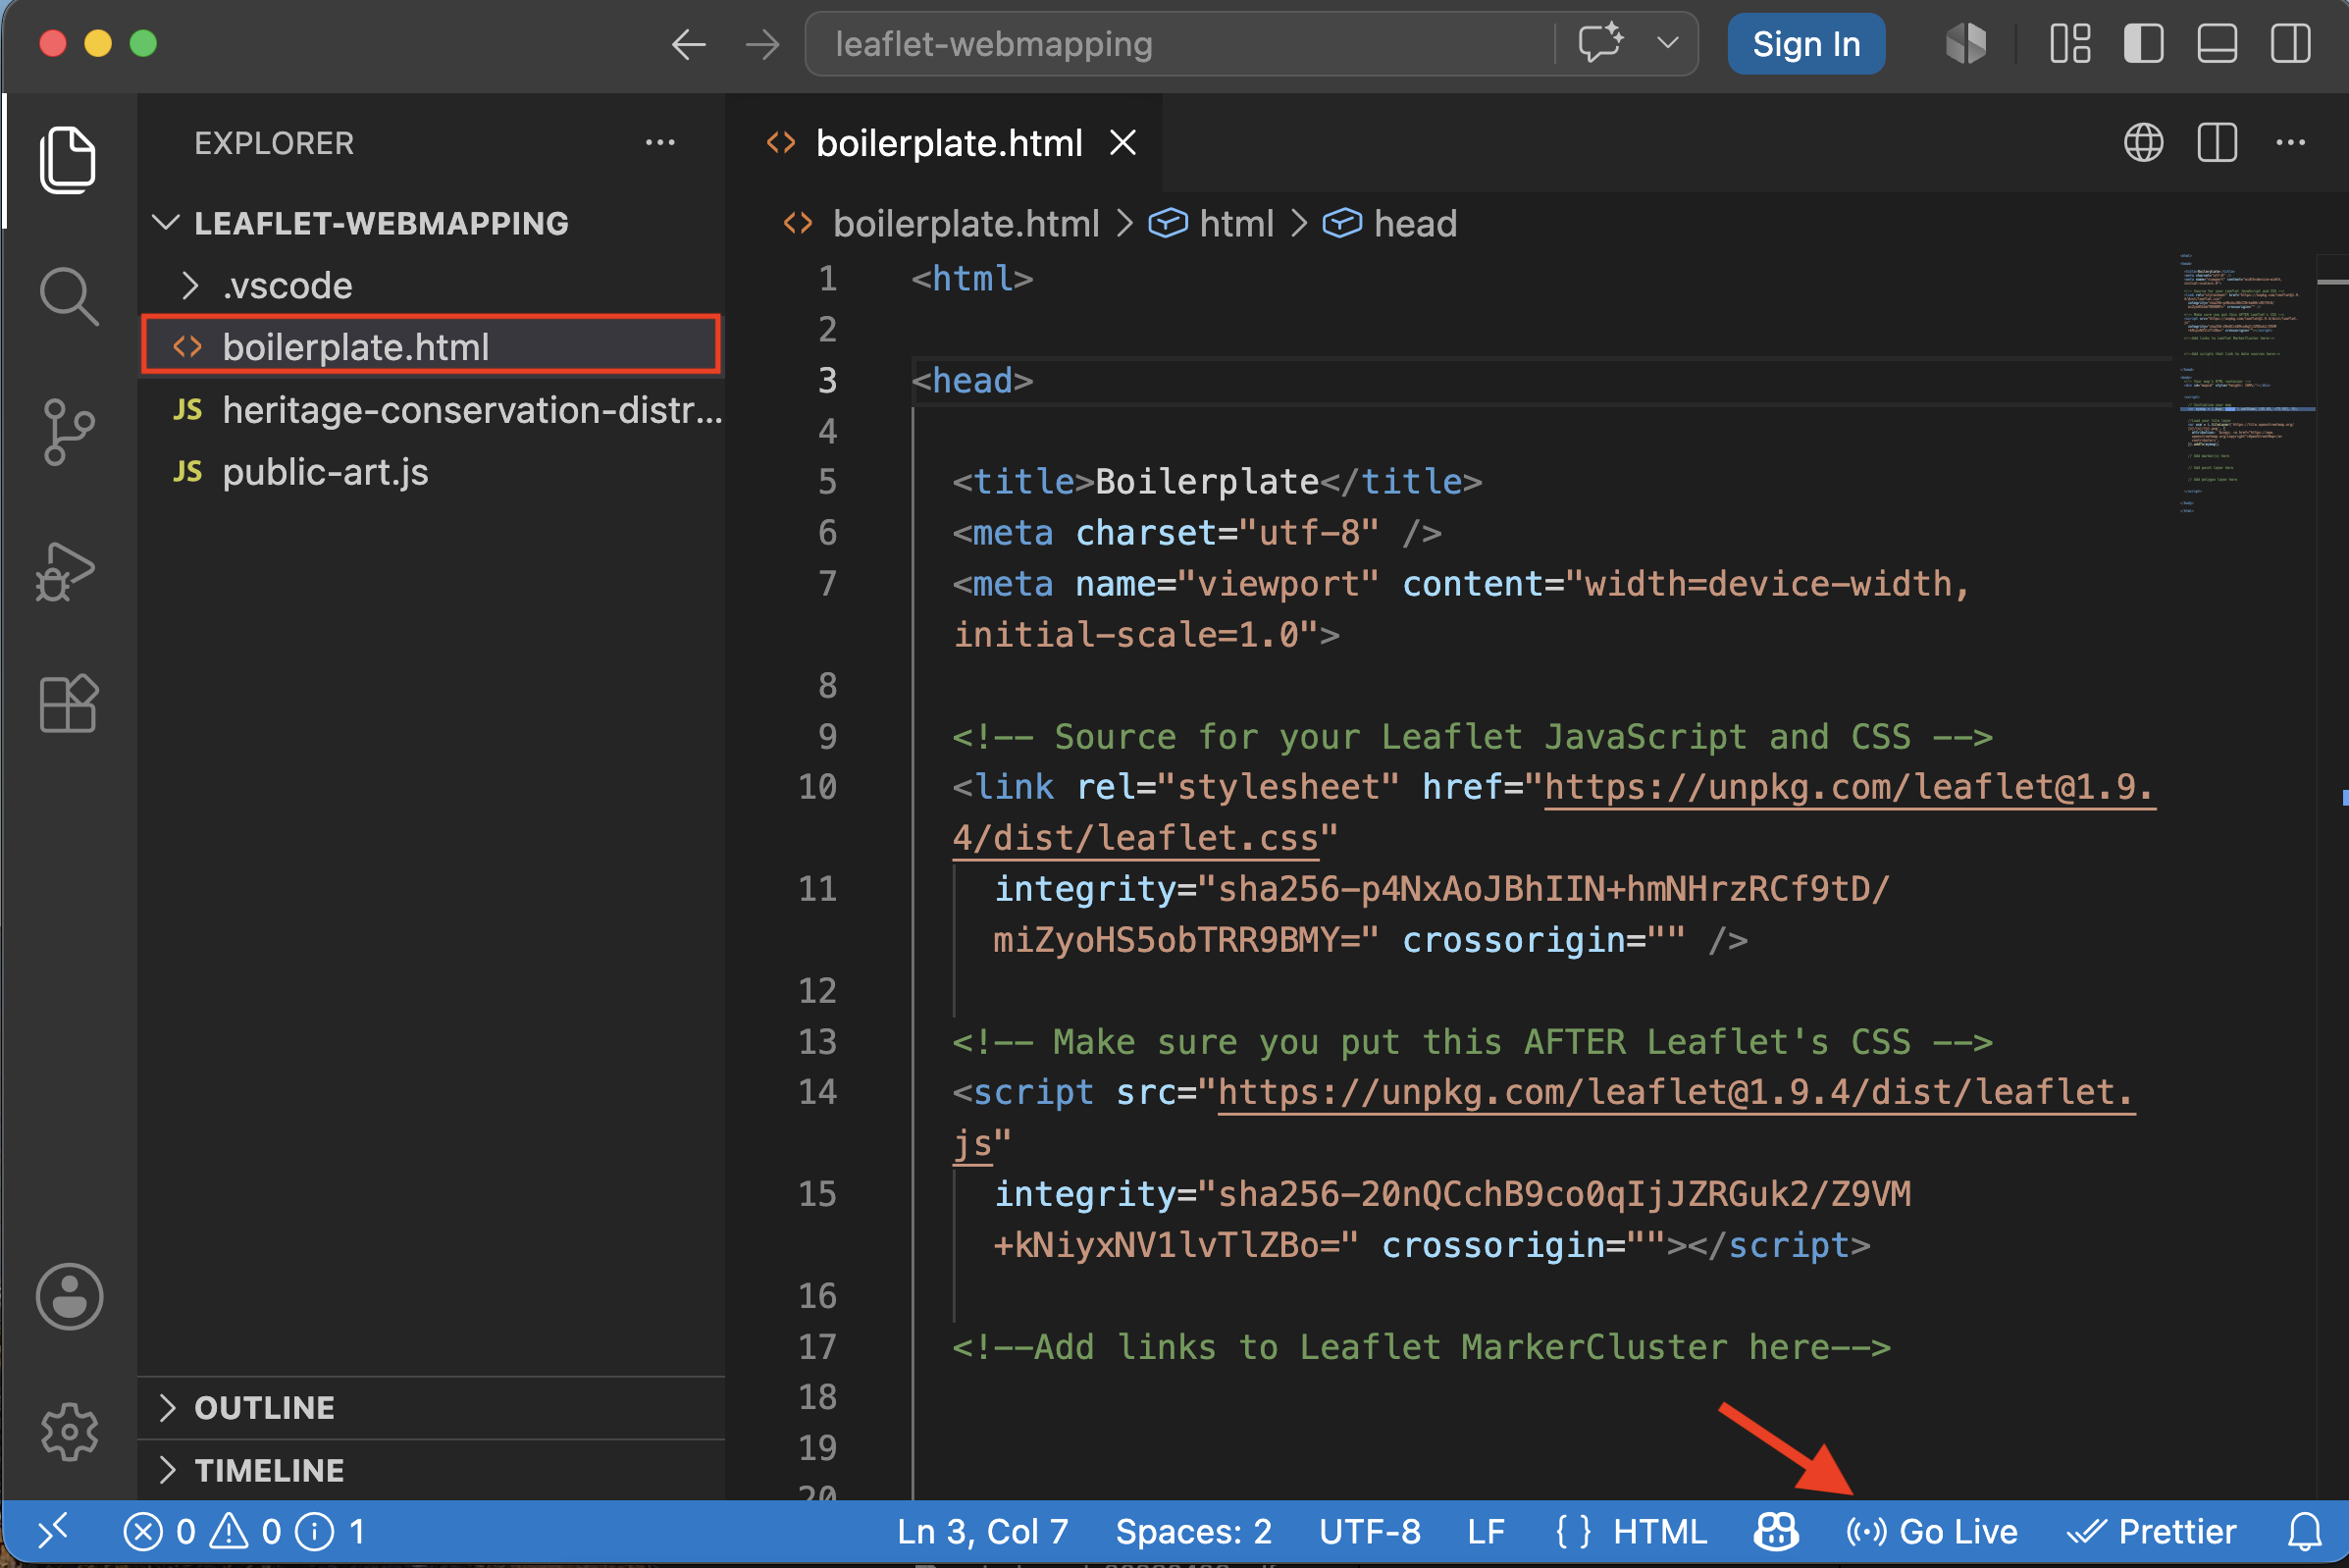The height and width of the screenshot is (1568, 2349).
Task: Click the meta charset line
Action: (1197, 533)
